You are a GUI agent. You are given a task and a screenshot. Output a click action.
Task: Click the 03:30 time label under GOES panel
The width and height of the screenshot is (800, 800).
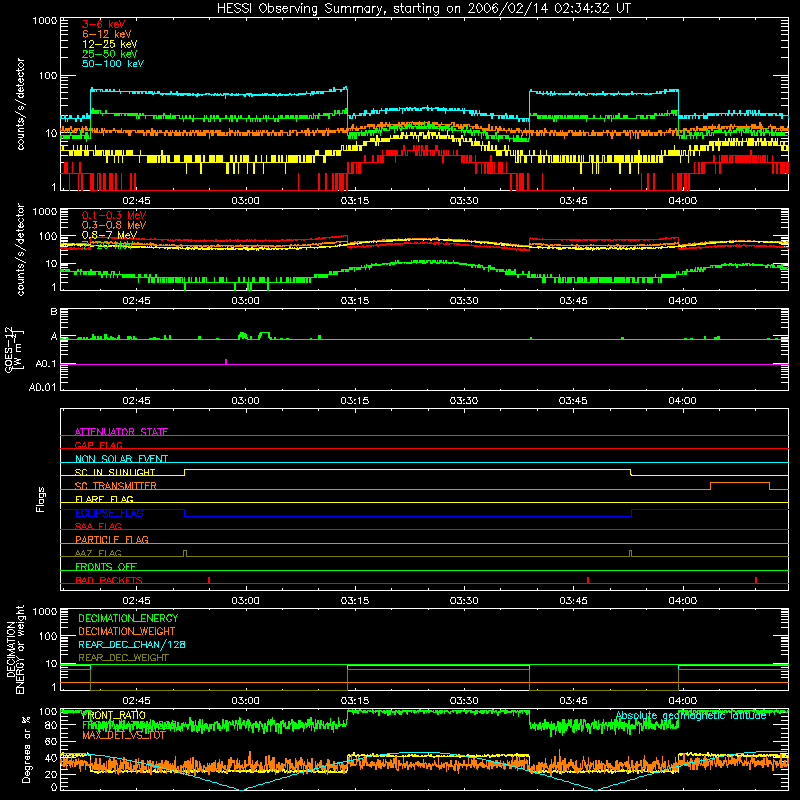[464, 401]
